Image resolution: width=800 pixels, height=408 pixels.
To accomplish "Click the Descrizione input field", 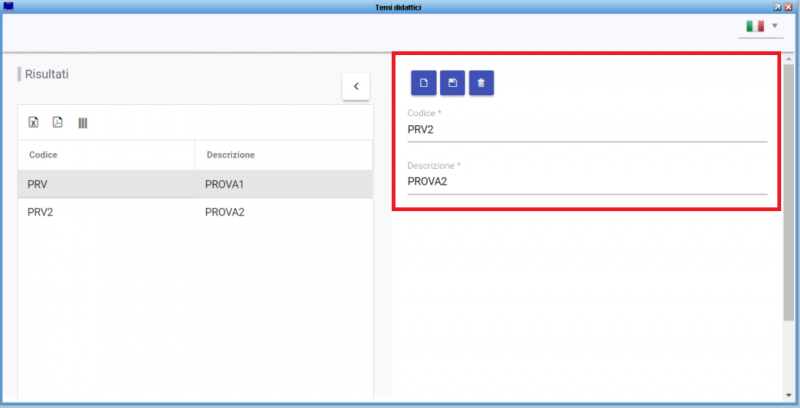I will 587,182.
